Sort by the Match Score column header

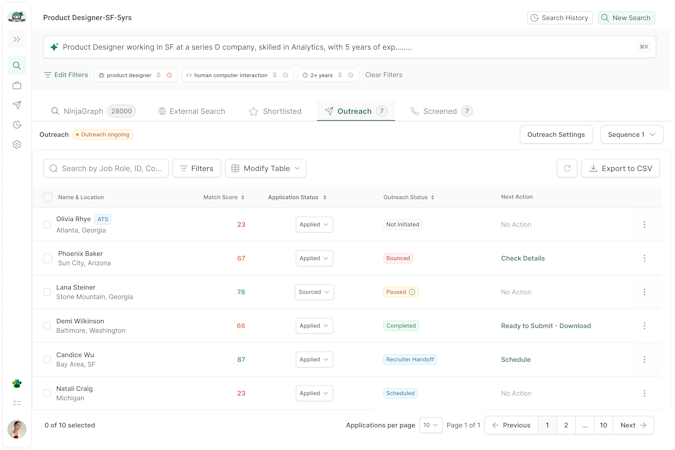224,198
